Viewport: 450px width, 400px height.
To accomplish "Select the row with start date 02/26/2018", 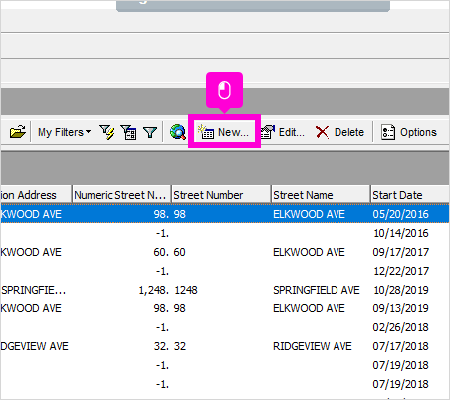I will coord(225,327).
